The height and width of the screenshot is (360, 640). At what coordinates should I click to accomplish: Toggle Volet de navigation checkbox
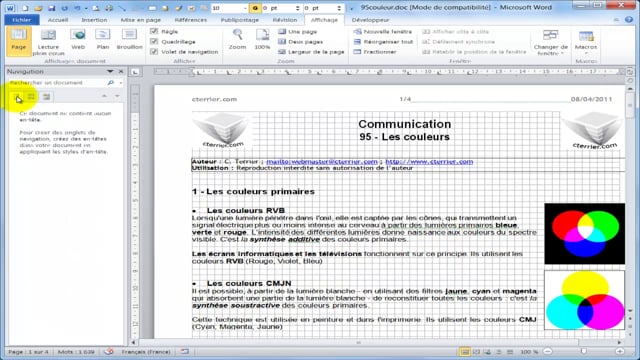154,52
